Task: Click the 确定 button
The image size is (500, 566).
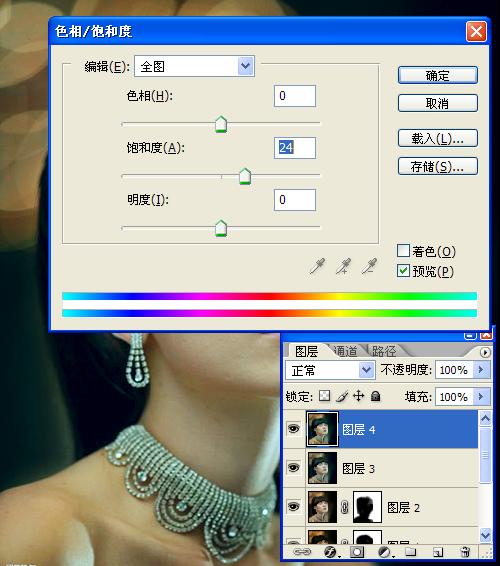Action: (438, 75)
